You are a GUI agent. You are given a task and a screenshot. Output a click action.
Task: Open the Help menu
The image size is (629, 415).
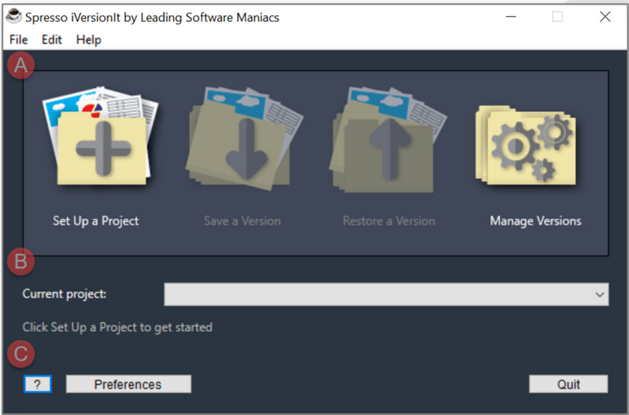coord(89,40)
